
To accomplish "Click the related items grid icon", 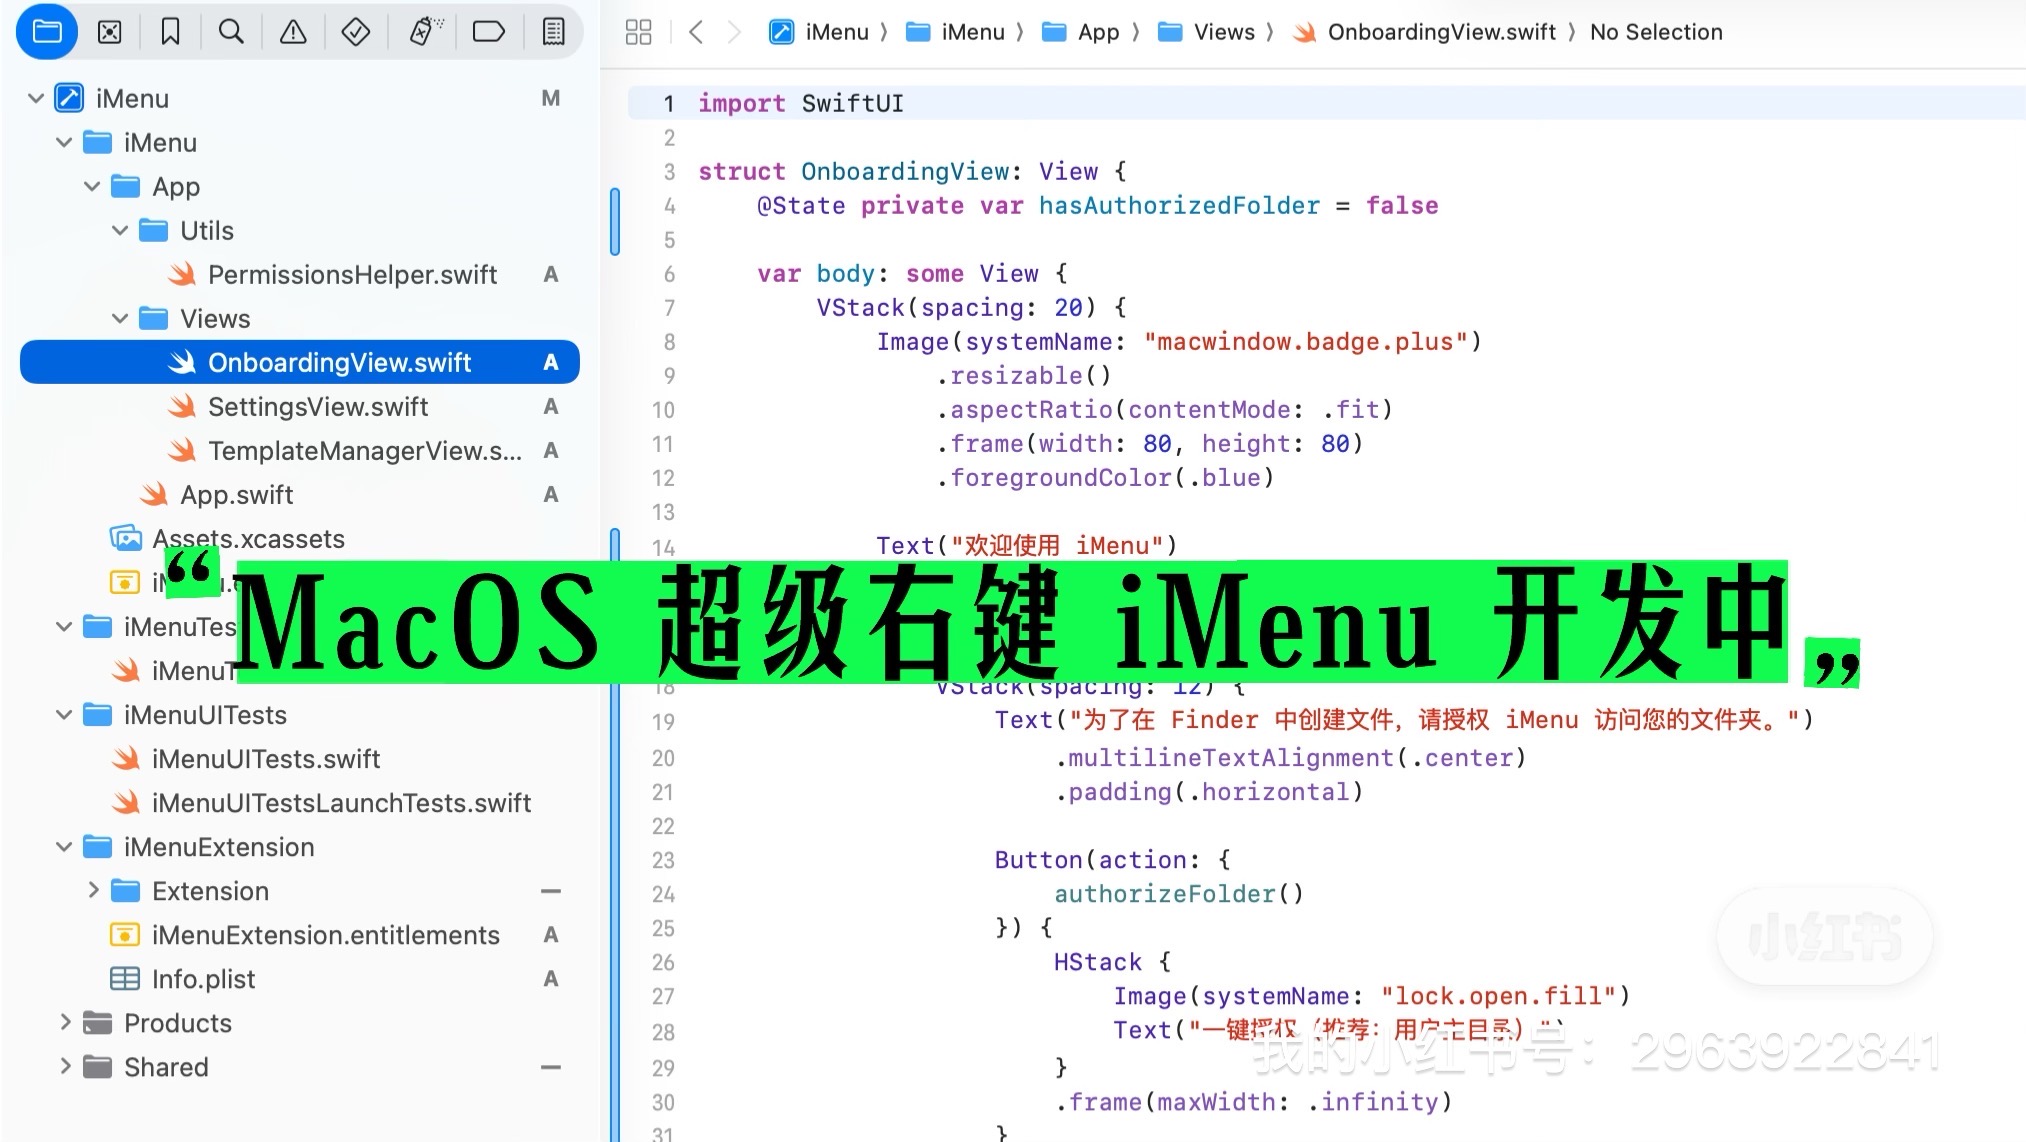I will 638,32.
